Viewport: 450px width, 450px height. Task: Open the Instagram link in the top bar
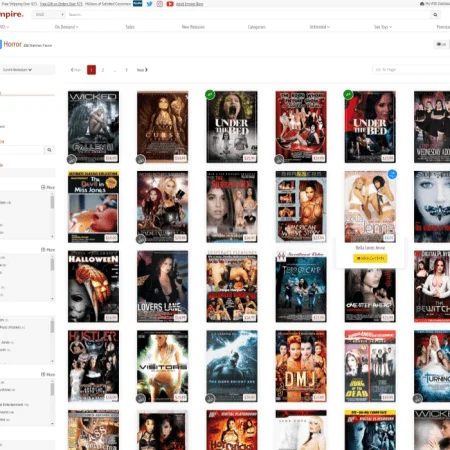click(160, 4)
